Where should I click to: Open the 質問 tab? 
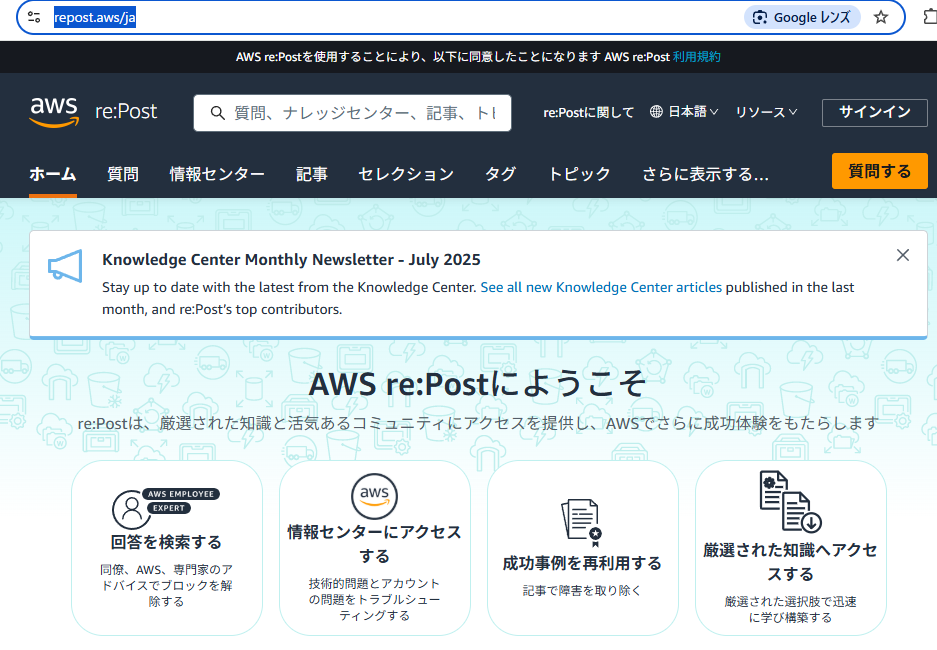123,174
